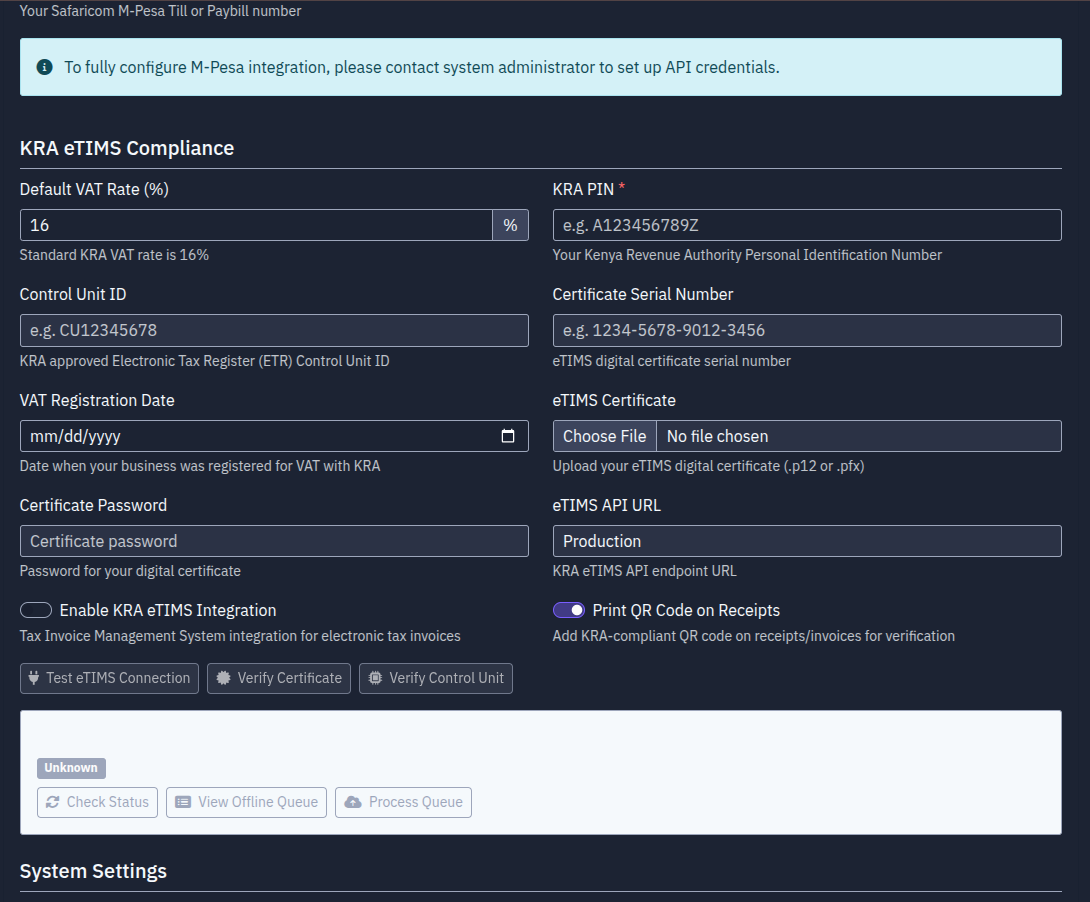Click the plug icon on Test eTIMS Connection
This screenshot has width=1090, height=902.
click(x=33, y=678)
